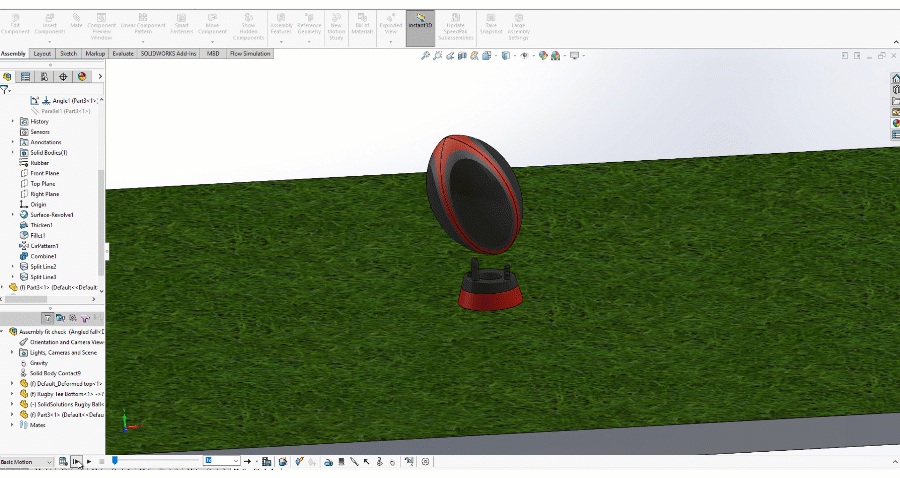
Task: Click the rugby ball in the viewport
Action: tap(475, 193)
